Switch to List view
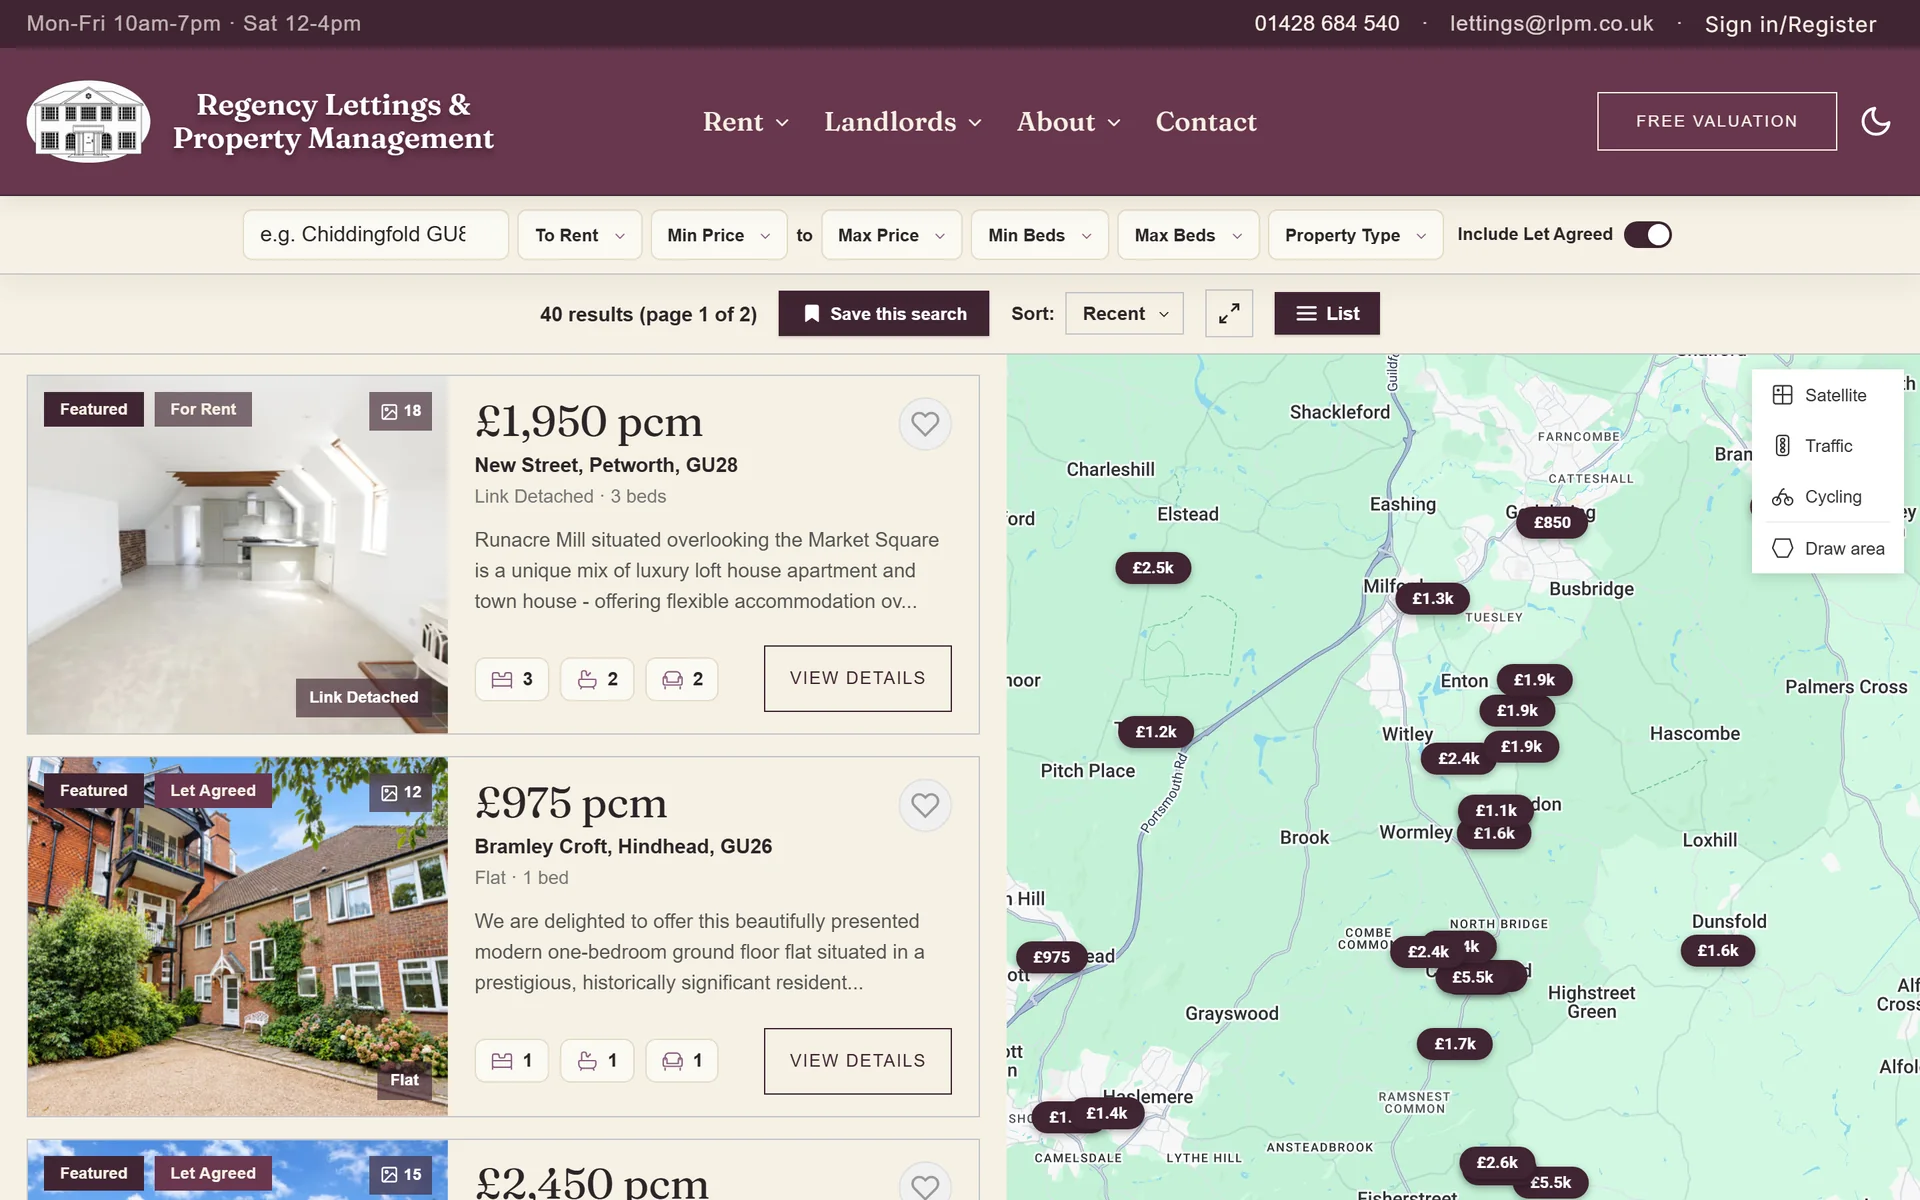The height and width of the screenshot is (1200, 1920). point(1327,314)
